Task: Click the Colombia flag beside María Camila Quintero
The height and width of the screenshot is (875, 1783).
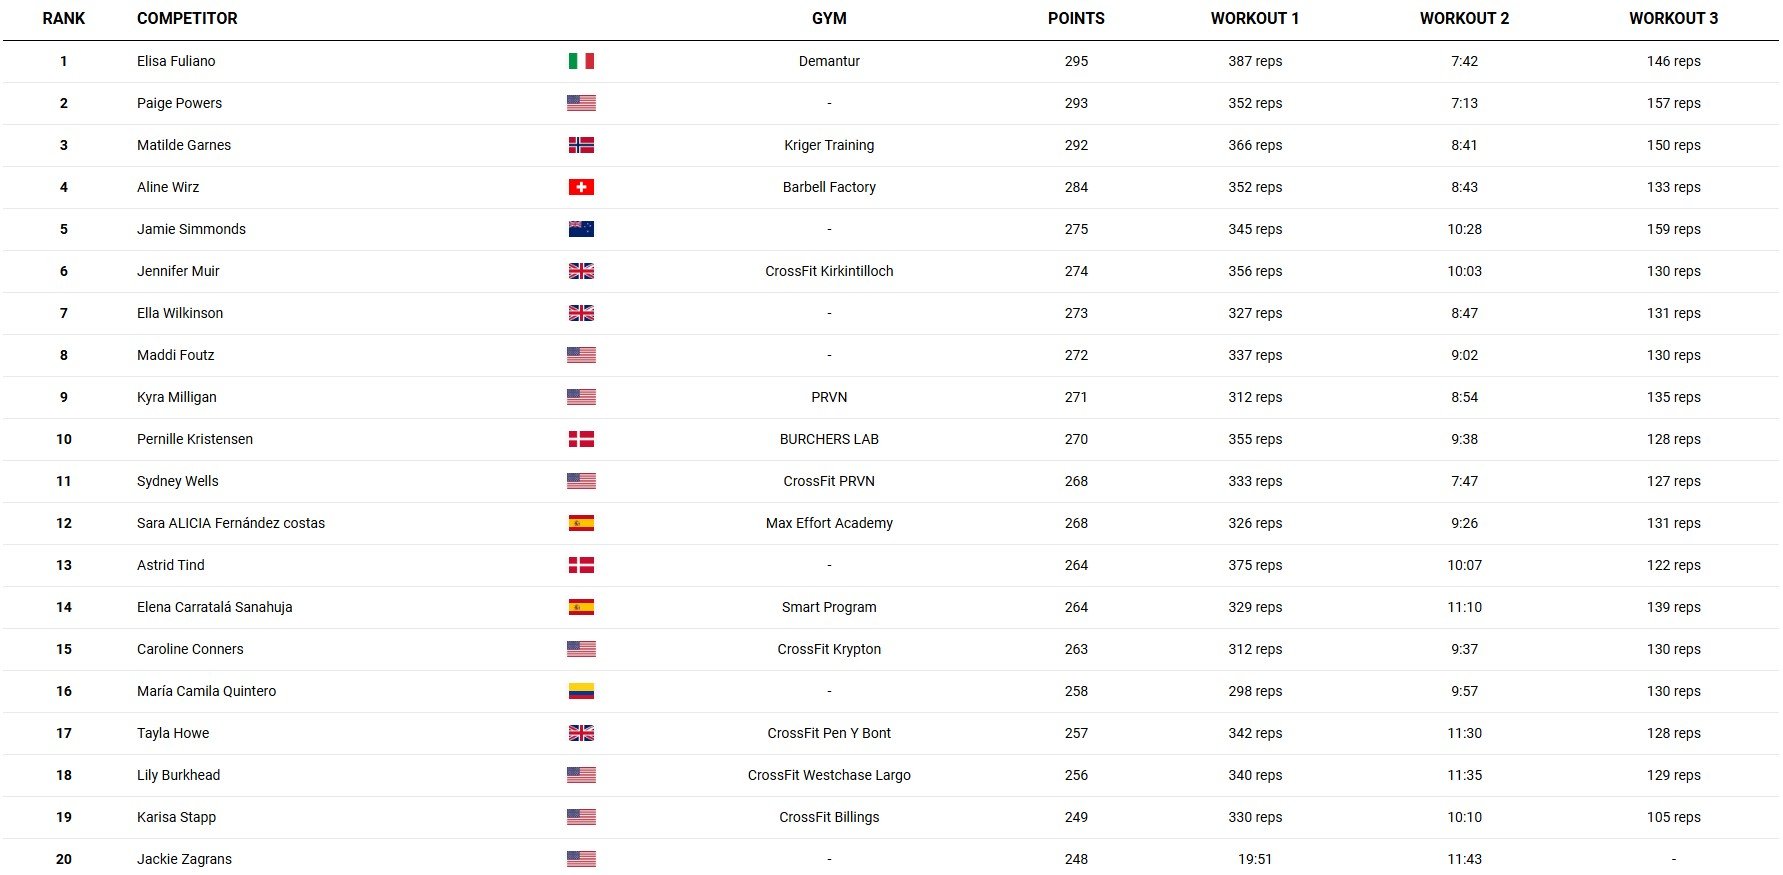Action: 581,691
